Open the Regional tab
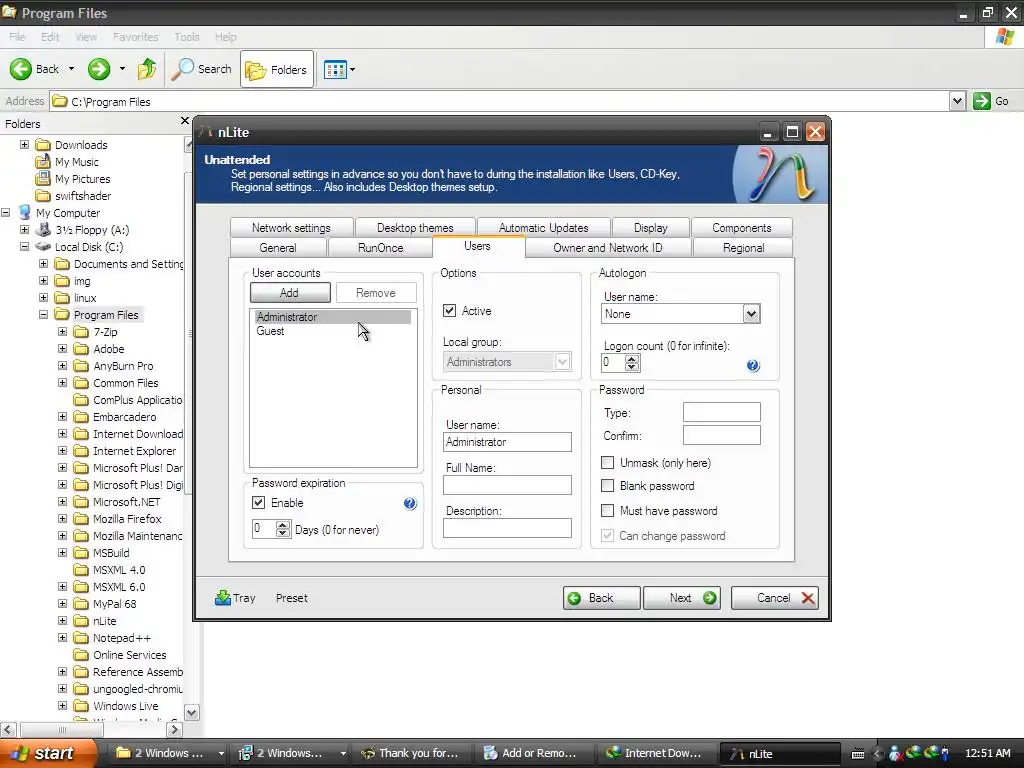1024x768 pixels. point(743,248)
